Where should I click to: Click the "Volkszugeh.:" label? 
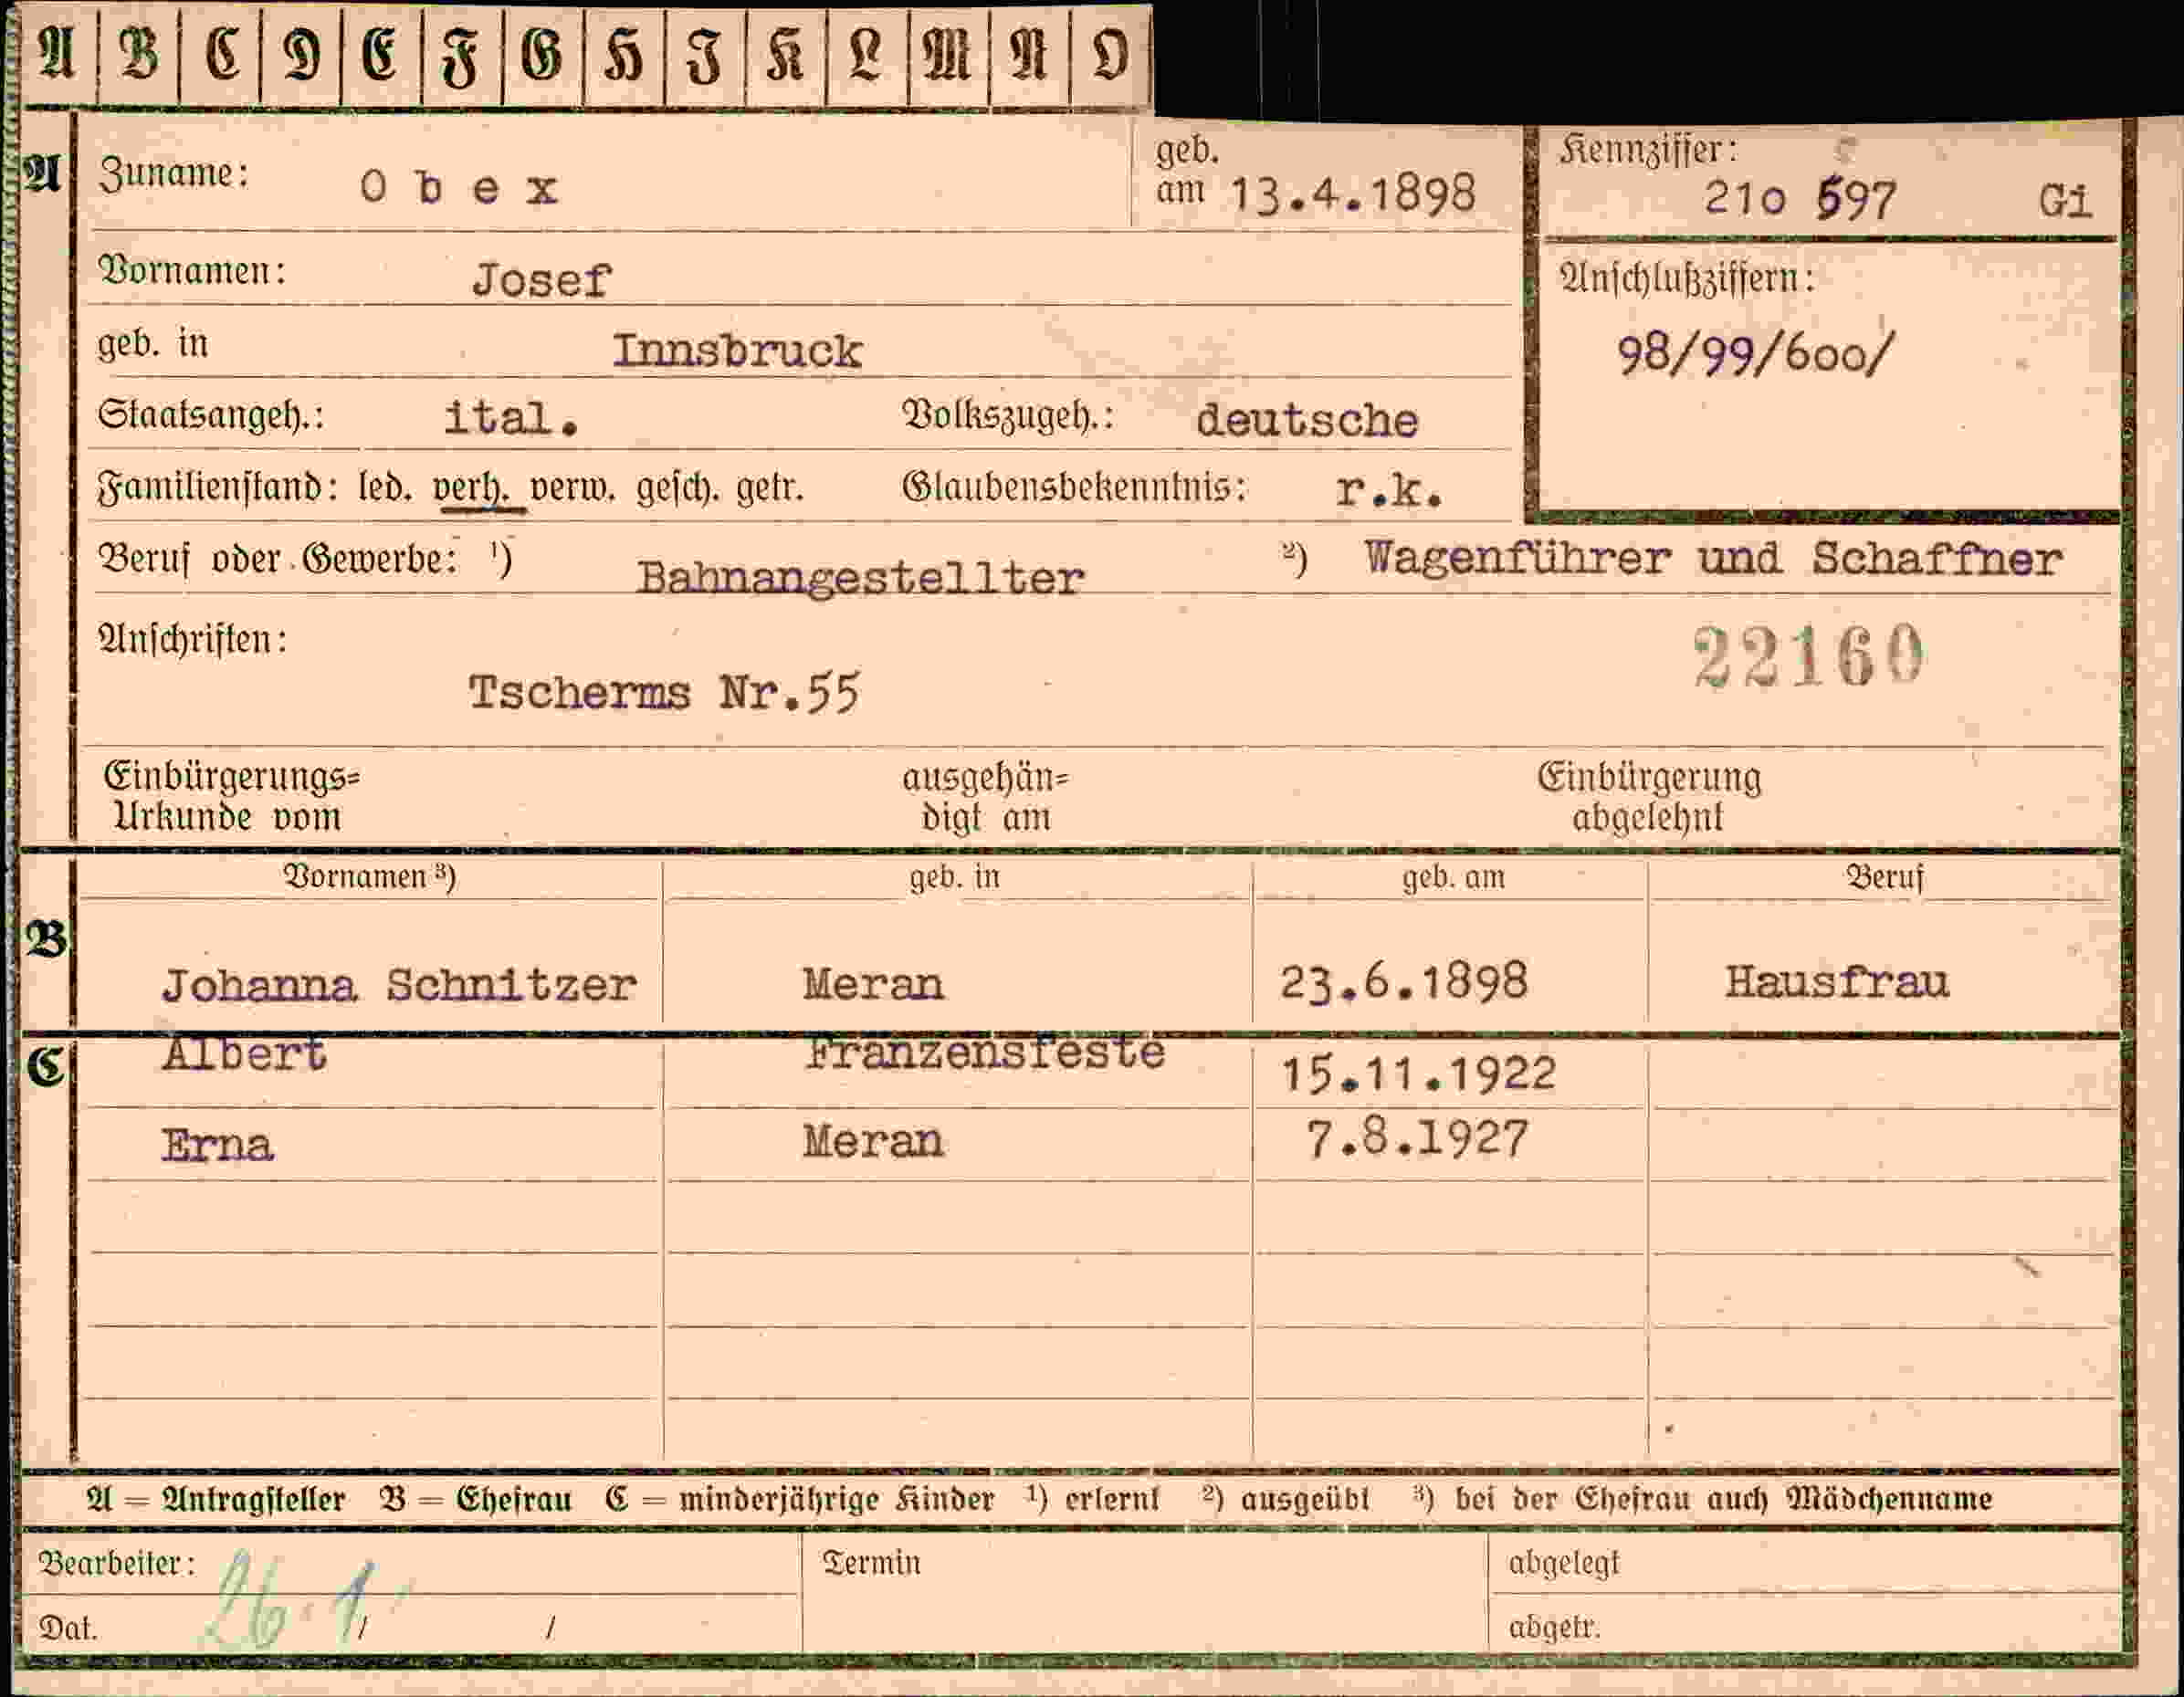[x=1008, y=416]
